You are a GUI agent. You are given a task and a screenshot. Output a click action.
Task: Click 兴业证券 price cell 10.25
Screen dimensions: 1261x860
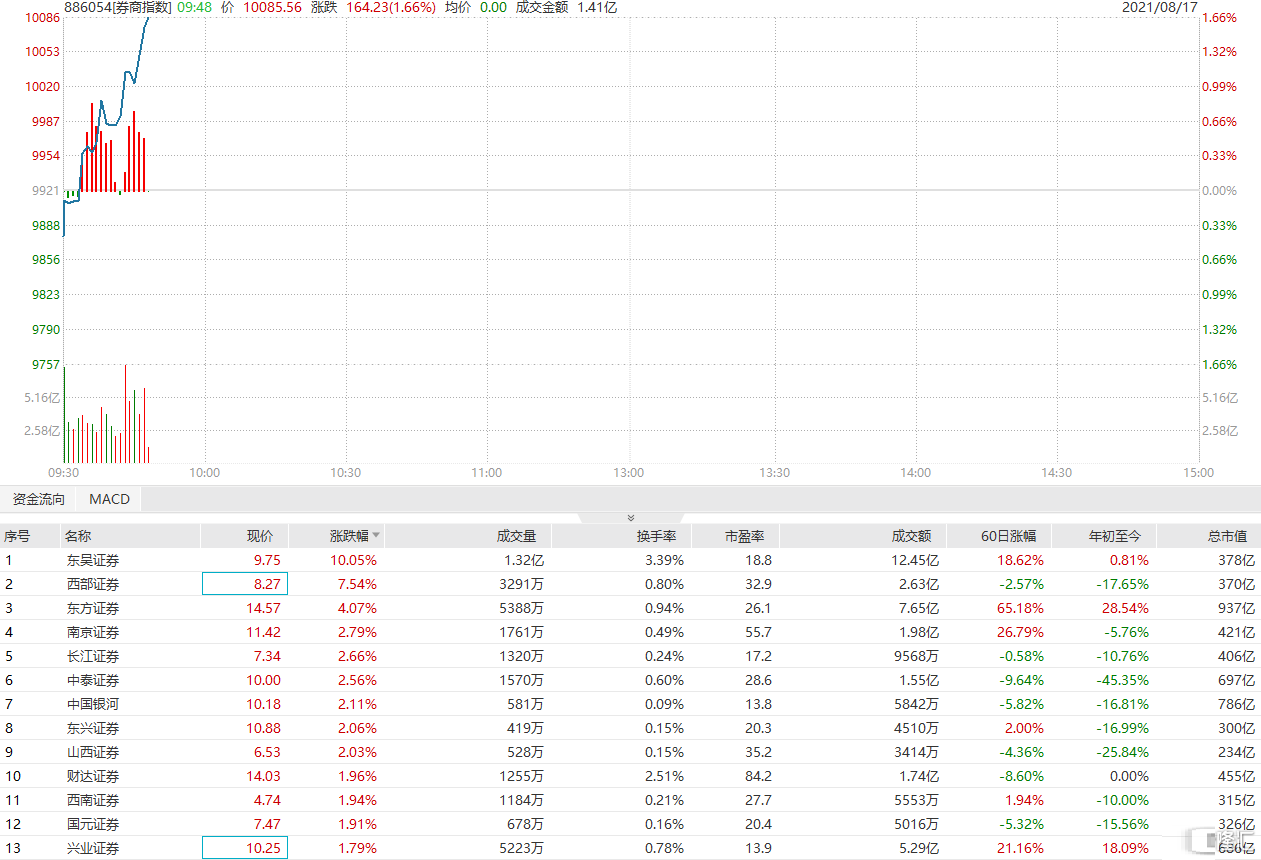pos(245,848)
